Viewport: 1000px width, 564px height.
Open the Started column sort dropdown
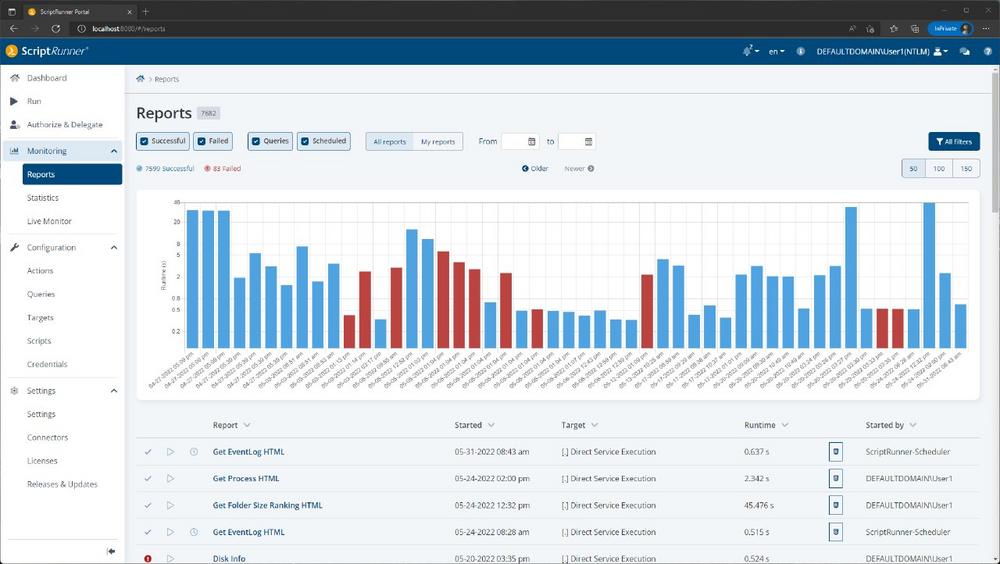pyautogui.click(x=490, y=426)
